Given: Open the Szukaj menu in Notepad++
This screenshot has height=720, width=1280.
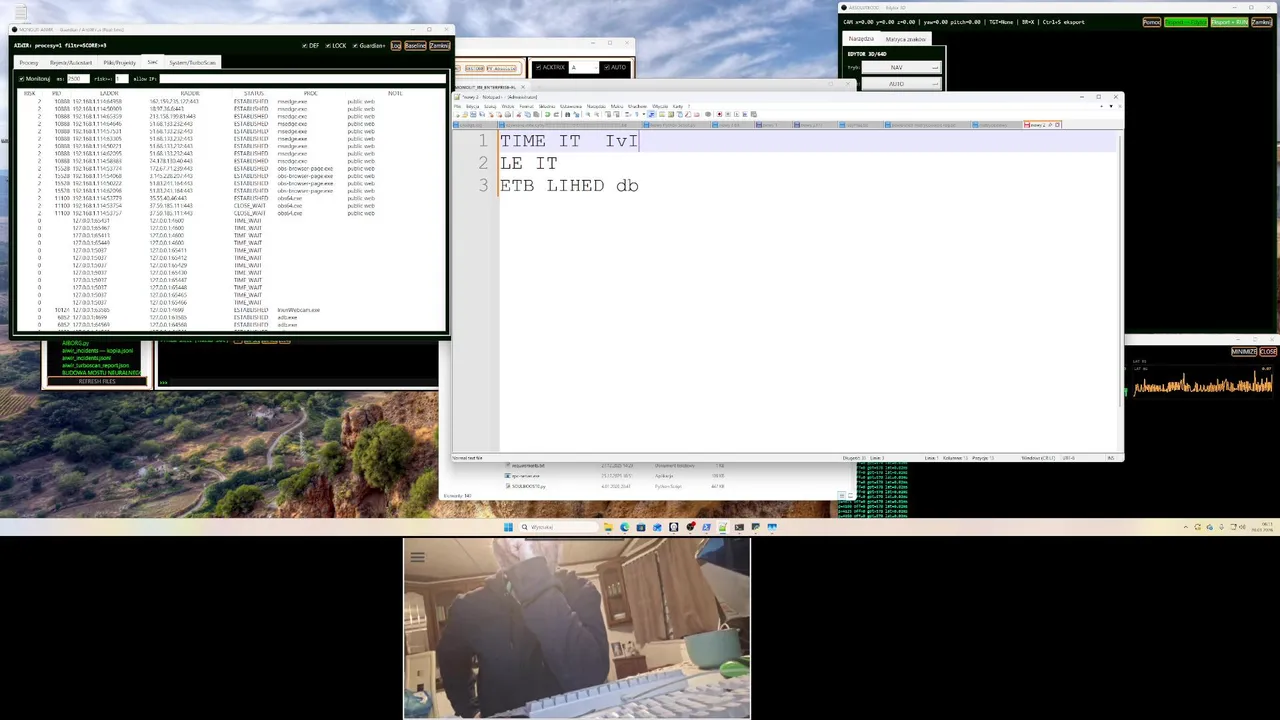Looking at the screenshot, I should coord(490,106).
